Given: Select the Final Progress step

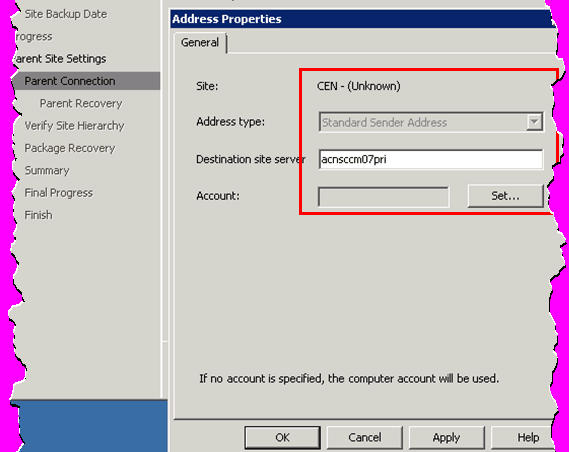Looking at the screenshot, I should pyautogui.click(x=59, y=193).
